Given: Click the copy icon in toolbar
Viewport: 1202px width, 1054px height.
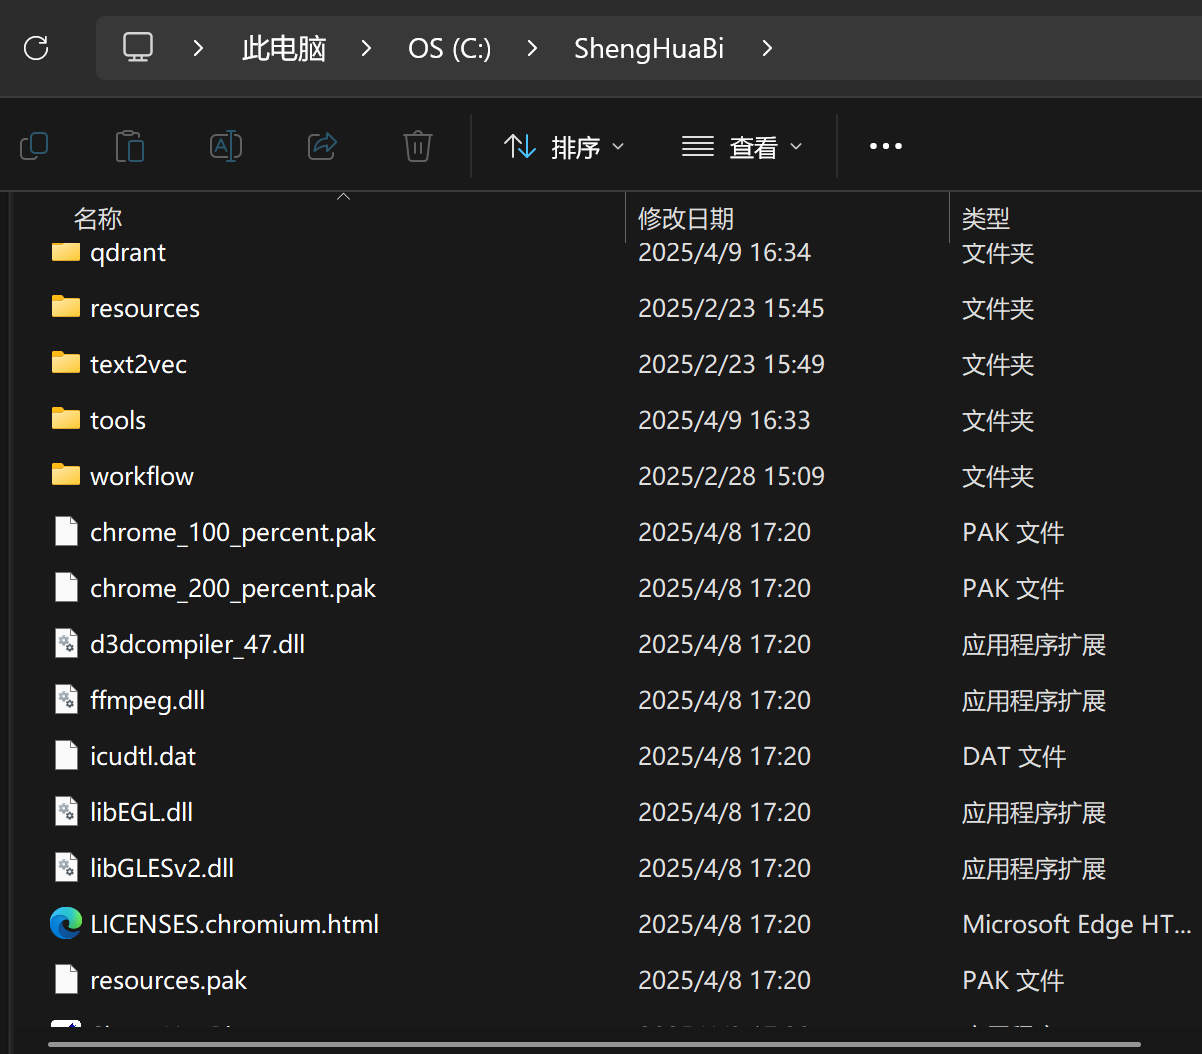Looking at the screenshot, I should point(34,147).
